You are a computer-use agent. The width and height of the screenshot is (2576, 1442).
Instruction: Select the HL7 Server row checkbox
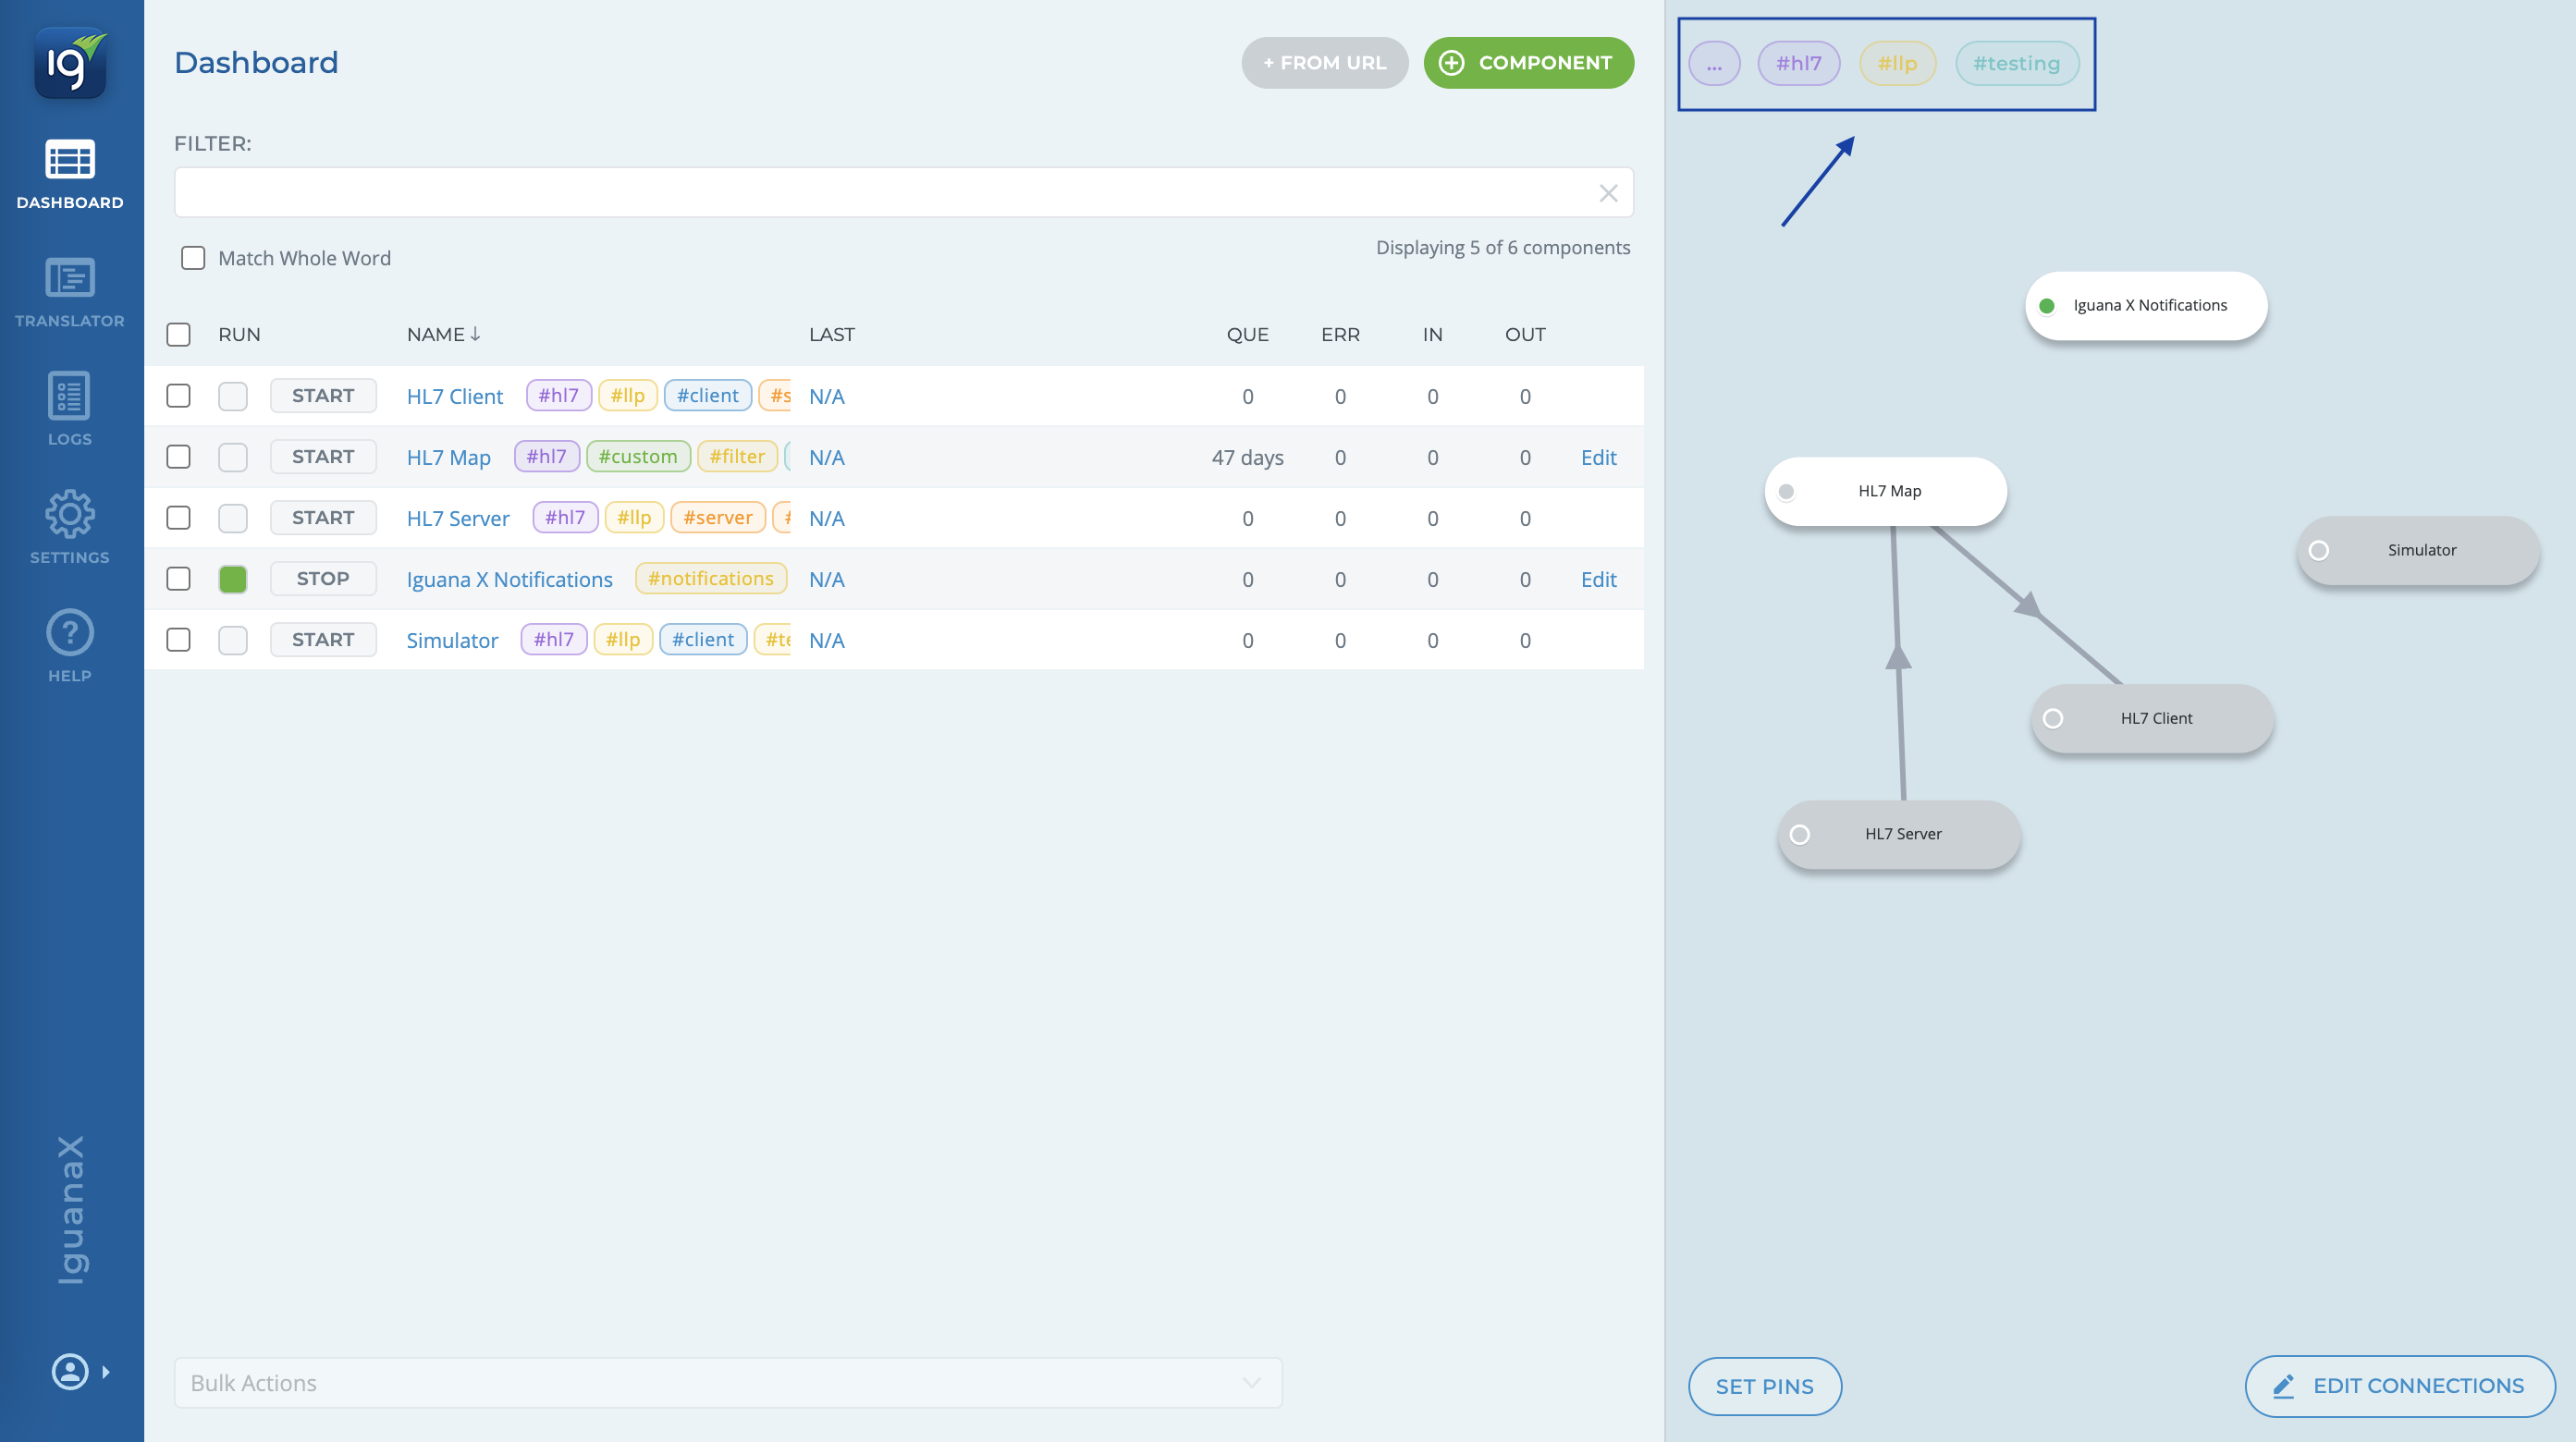tap(178, 518)
